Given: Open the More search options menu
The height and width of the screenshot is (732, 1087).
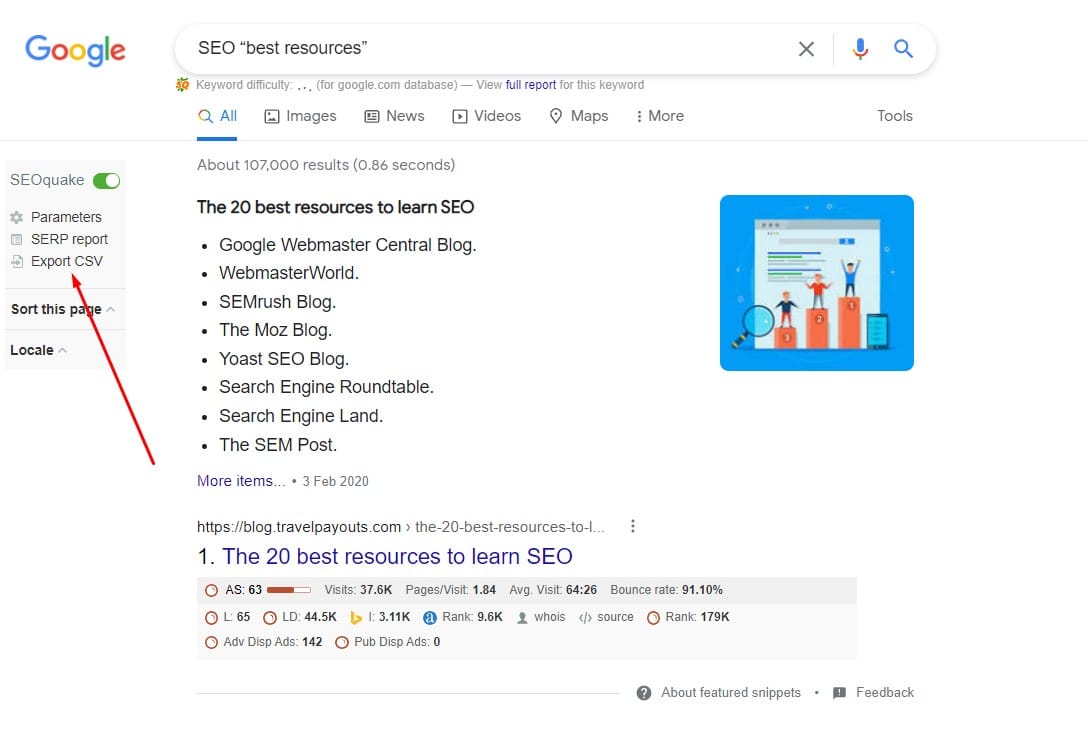Looking at the screenshot, I should click(x=659, y=116).
